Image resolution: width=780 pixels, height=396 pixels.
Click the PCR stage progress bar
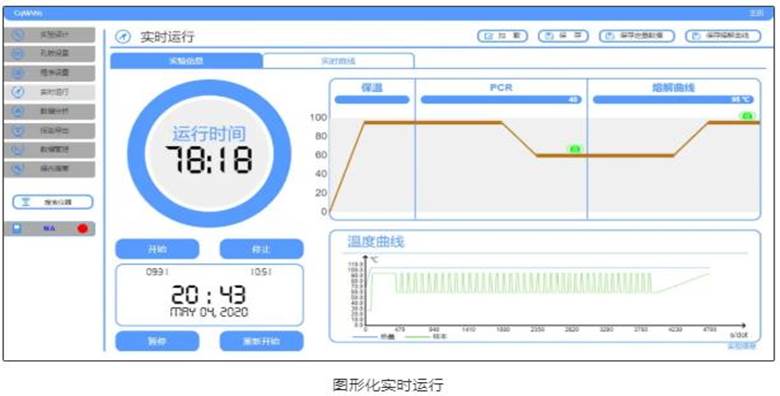tap(501, 100)
